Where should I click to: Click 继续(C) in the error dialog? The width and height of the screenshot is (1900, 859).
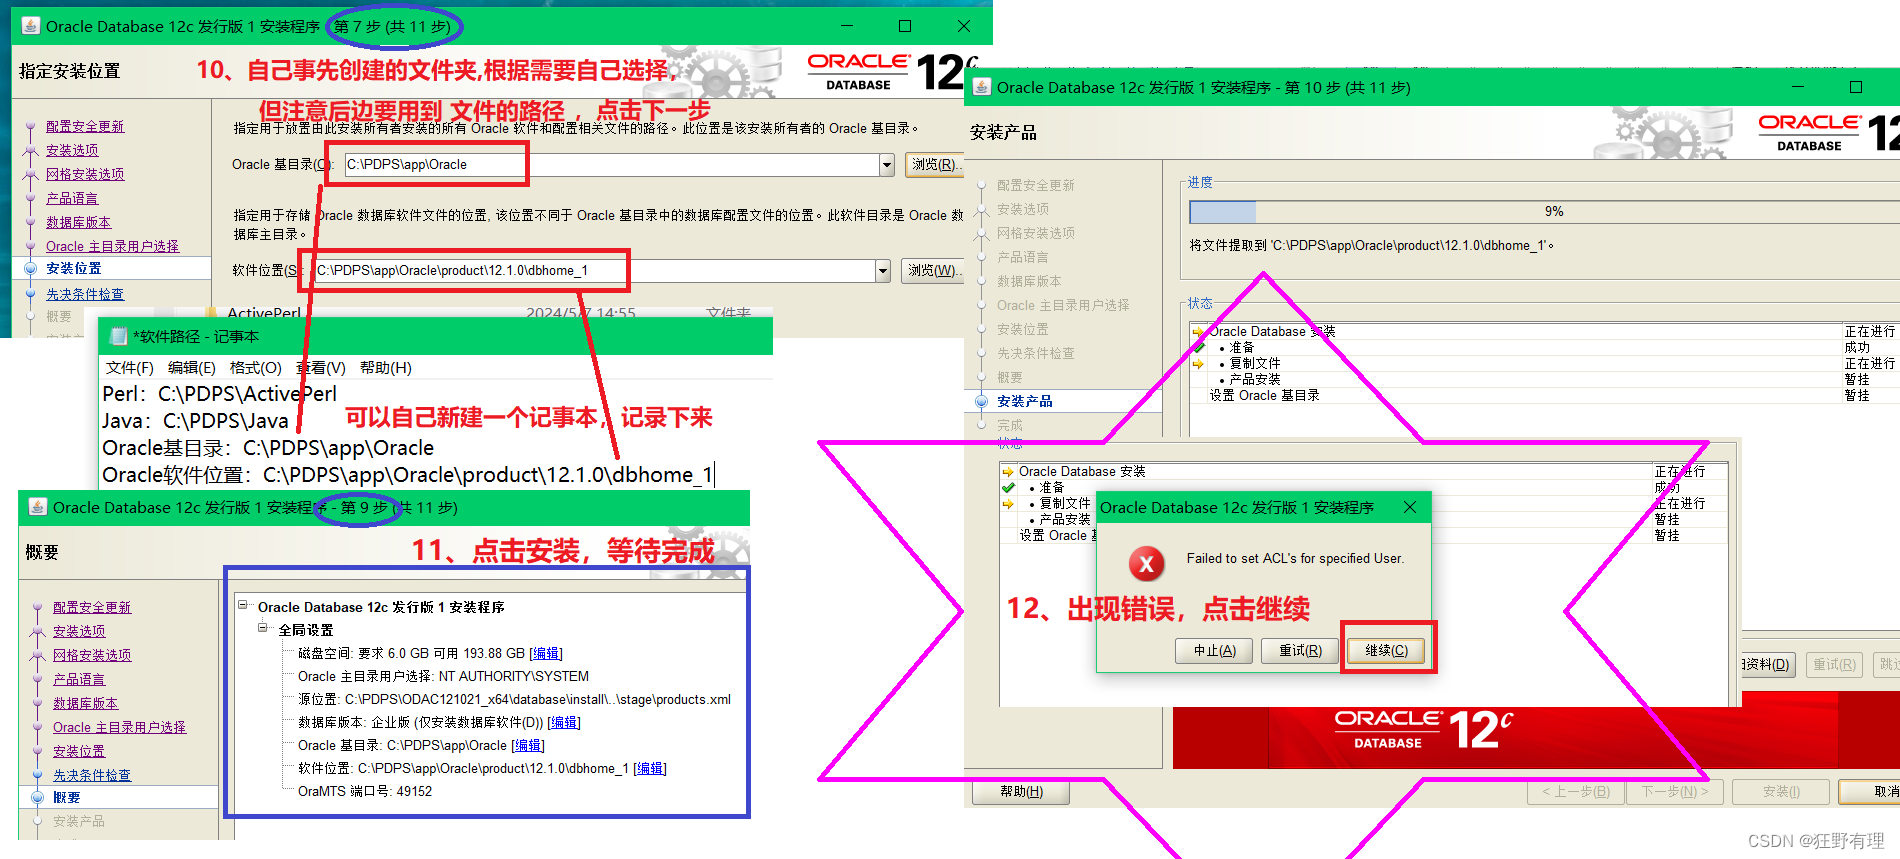1387,650
